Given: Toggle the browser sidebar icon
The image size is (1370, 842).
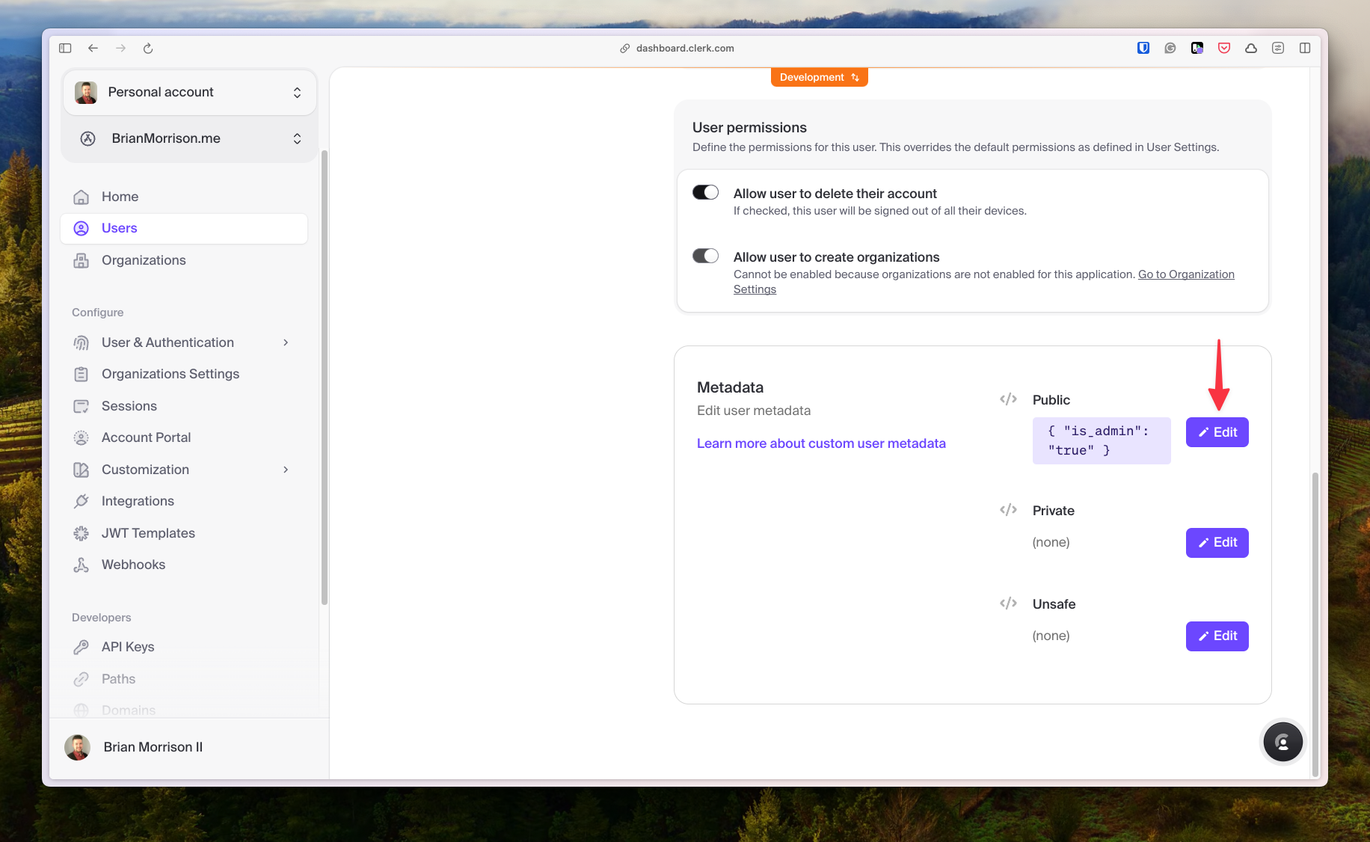Looking at the screenshot, I should [65, 48].
